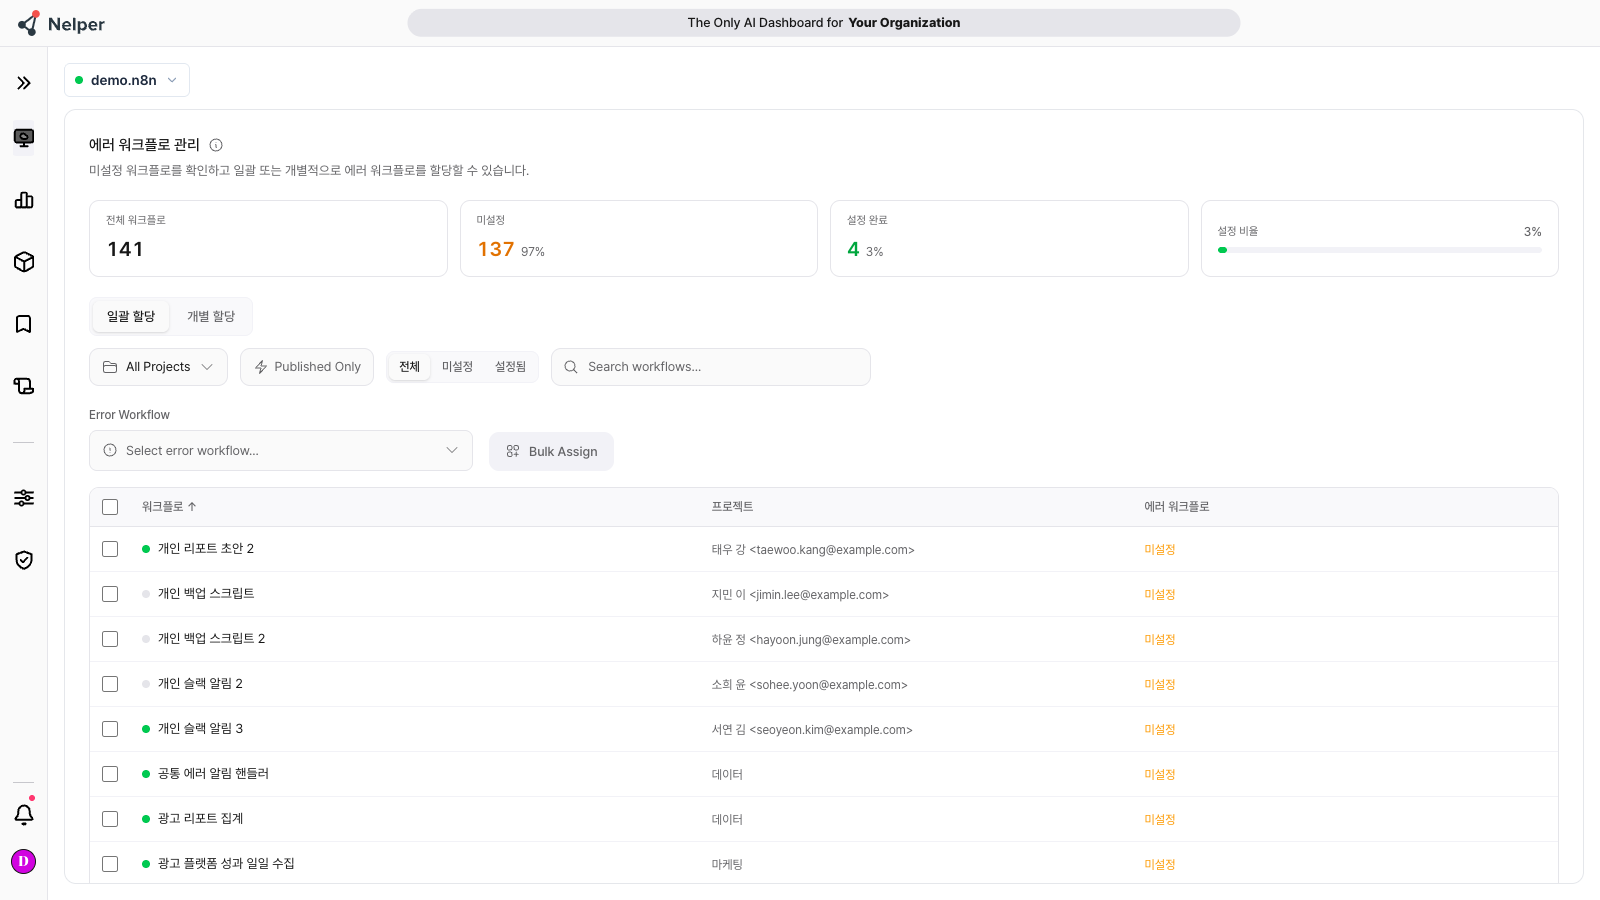Screen dimensions: 1600x900
Task: Open the shield security sidebar icon
Action: pos(24,560)
